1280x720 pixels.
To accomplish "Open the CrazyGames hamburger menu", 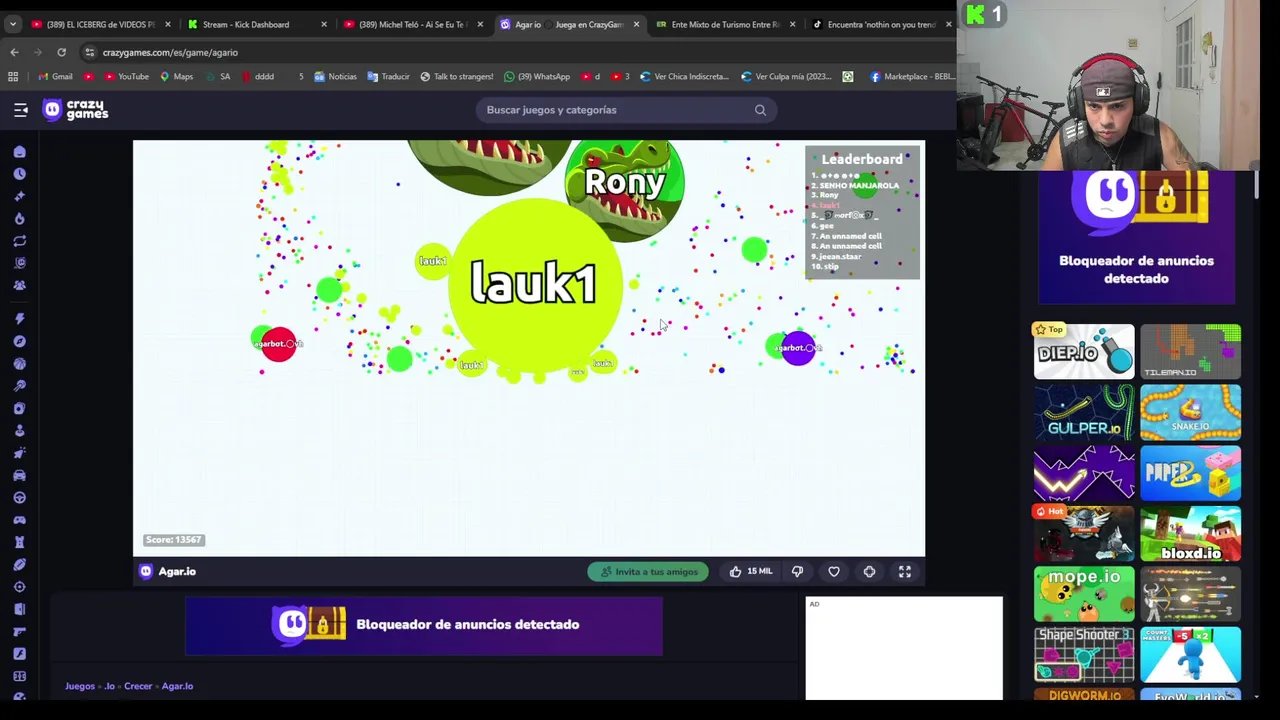I will click(x=20, y=110).
